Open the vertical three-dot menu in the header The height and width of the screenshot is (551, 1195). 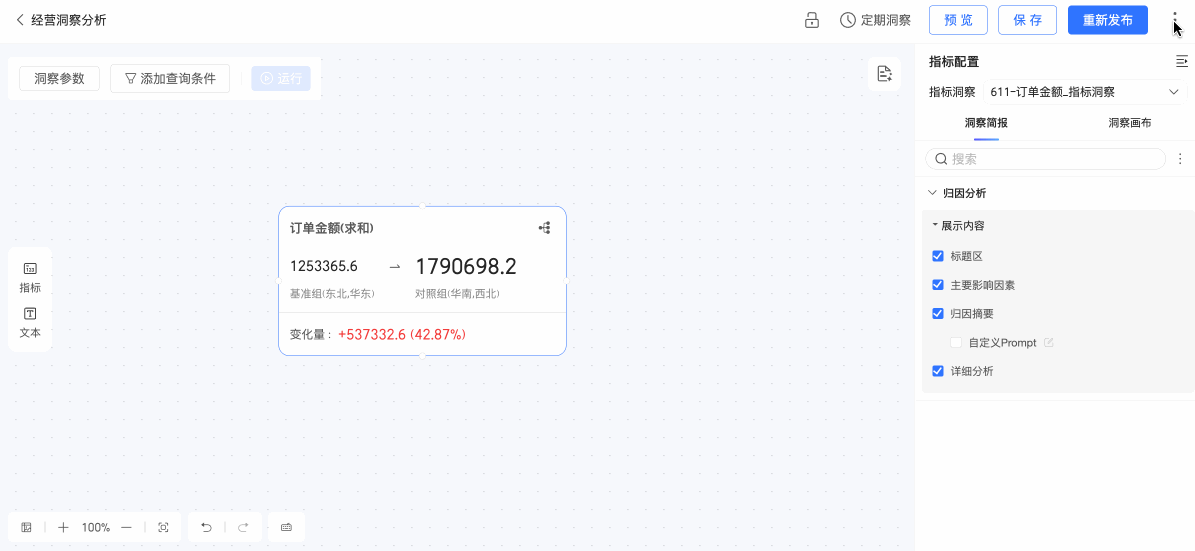coord(1174,20)
